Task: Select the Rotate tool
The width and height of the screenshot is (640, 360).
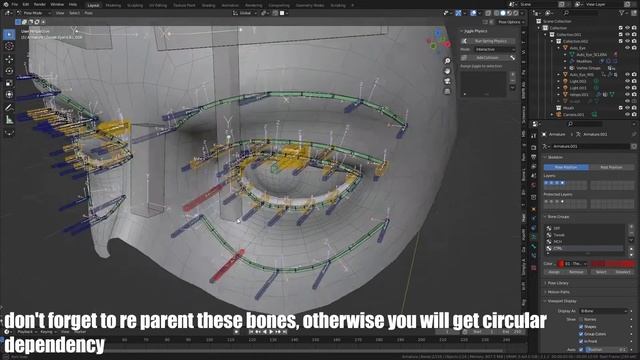Action: tap(9, 71)
